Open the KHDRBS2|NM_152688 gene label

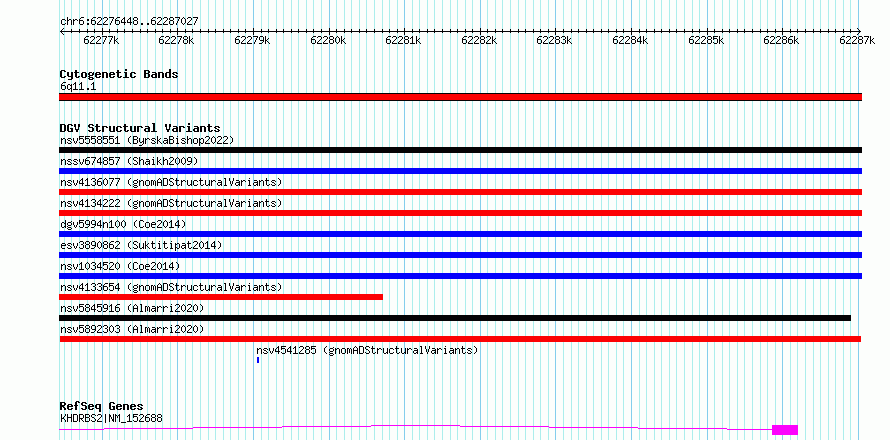pyautogui.click(x=111, y=418)
